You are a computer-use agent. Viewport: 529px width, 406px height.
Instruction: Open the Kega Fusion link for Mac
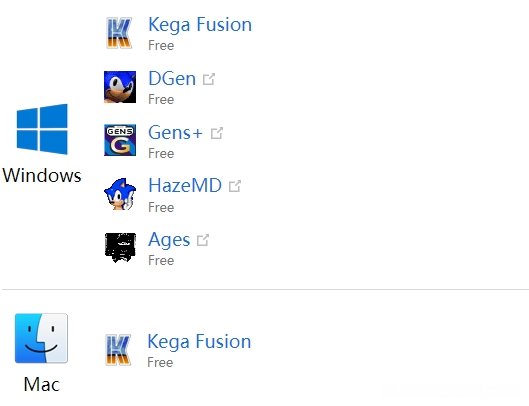pos(199,342)
